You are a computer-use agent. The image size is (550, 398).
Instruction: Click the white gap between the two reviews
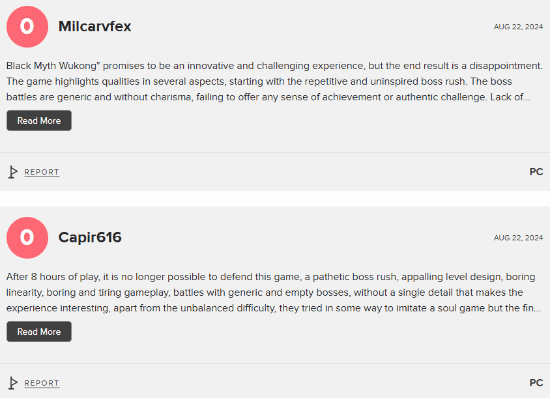pos(275,199)
